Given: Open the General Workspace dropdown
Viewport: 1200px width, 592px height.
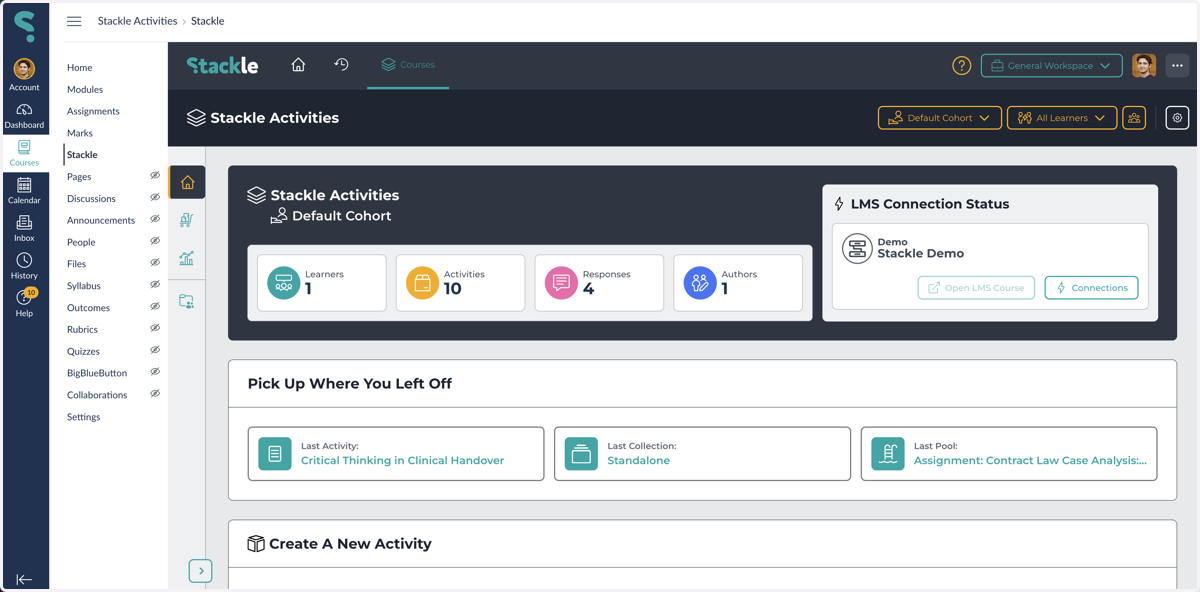Looking at the screenshot, I should [x=1051, y=66].
